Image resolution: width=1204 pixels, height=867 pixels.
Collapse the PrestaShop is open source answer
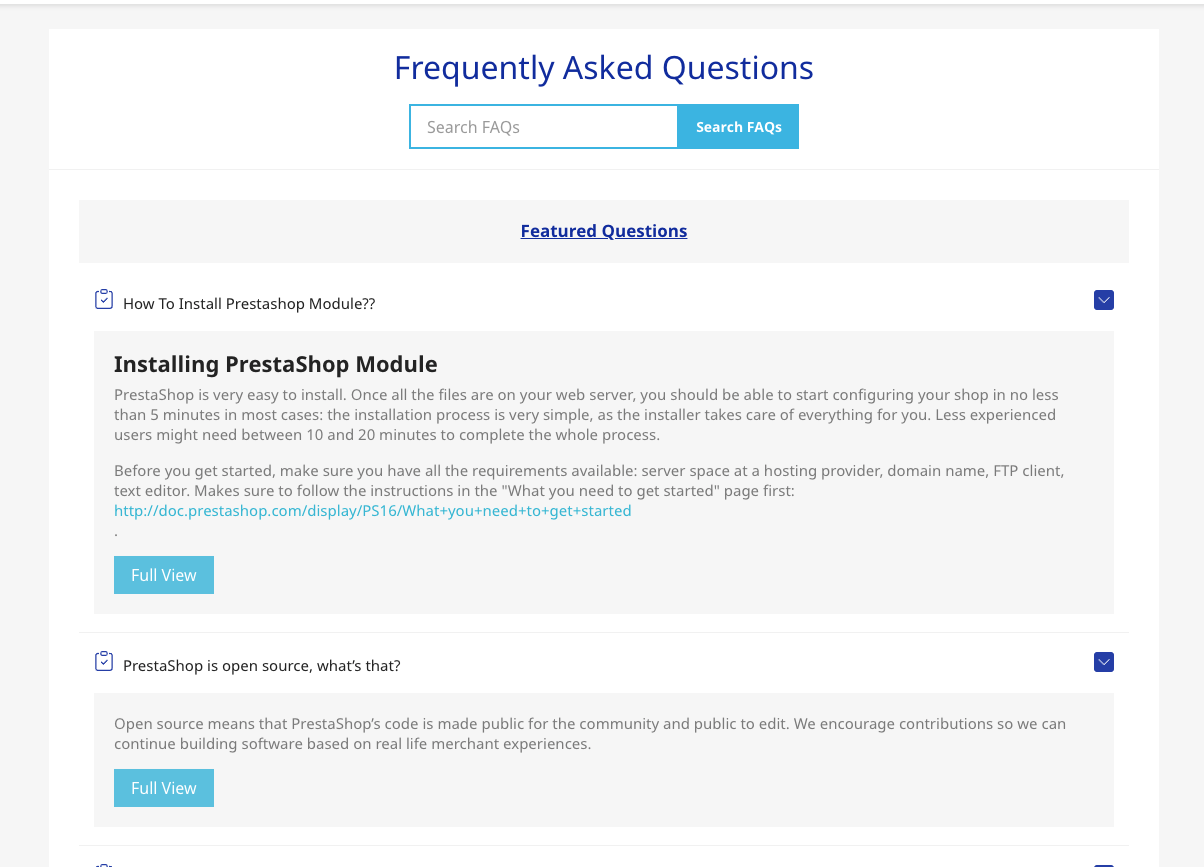[1104, 662]
